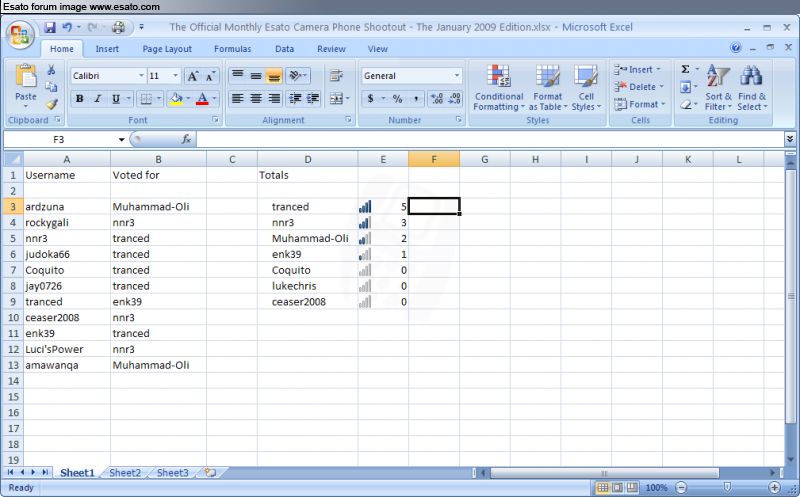This screenshot has width=800, height=497.
Task: Click the Insert cells button
Action: [638, 69]
